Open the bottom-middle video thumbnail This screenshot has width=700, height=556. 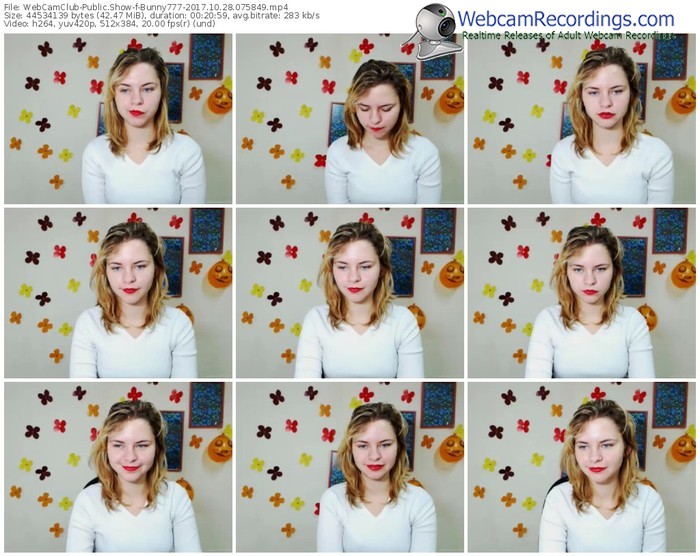(x=349, y=467)
